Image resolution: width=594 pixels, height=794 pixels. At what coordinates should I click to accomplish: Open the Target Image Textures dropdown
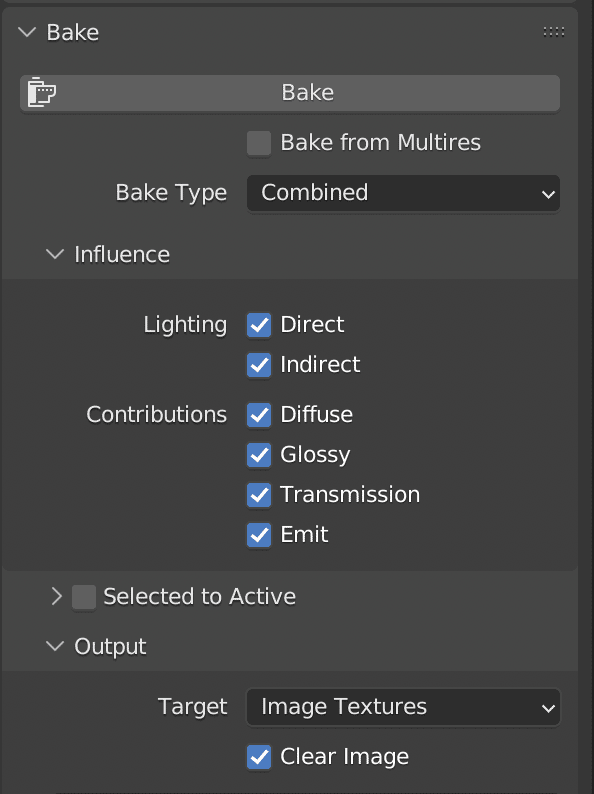(x=403, y=707)
